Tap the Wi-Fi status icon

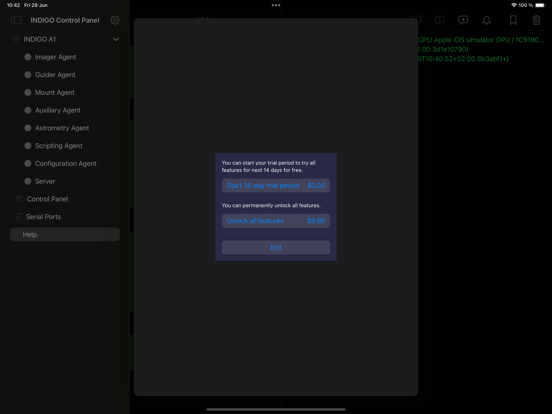[x=514, y=5]
